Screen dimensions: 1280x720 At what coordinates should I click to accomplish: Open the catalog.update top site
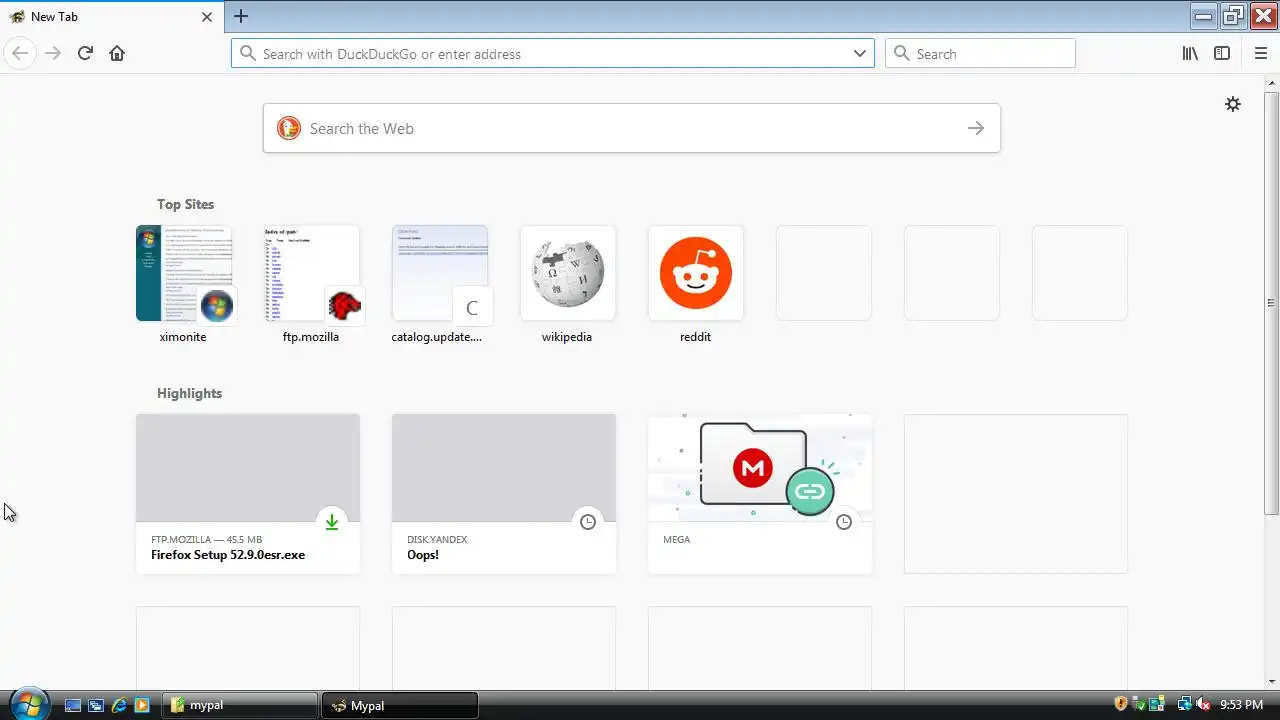coord(439,285)
